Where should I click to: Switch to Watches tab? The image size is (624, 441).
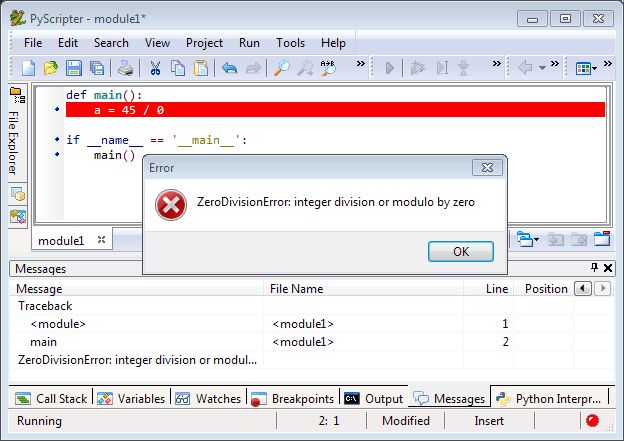click(x=209, y=398)
